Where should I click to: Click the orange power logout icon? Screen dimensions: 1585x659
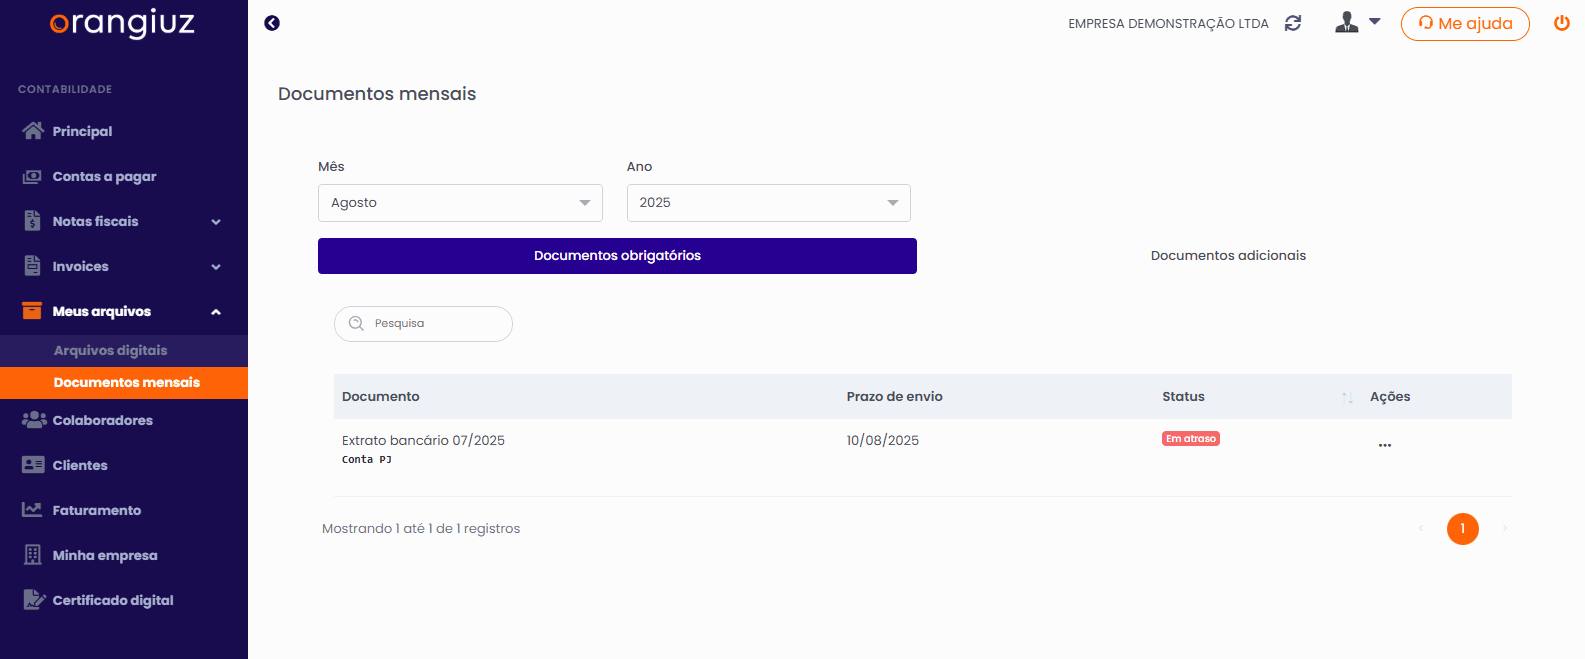coord(1561,23)
